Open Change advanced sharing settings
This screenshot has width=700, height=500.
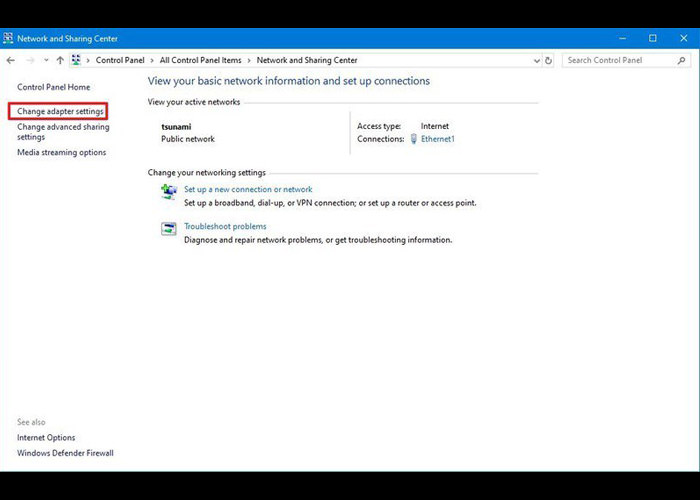point(63,132)
